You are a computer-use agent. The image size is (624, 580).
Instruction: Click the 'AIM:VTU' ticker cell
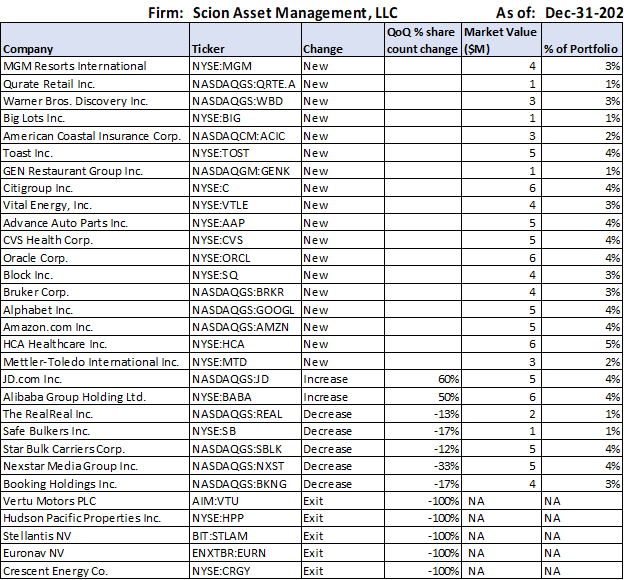click(246, 500)
